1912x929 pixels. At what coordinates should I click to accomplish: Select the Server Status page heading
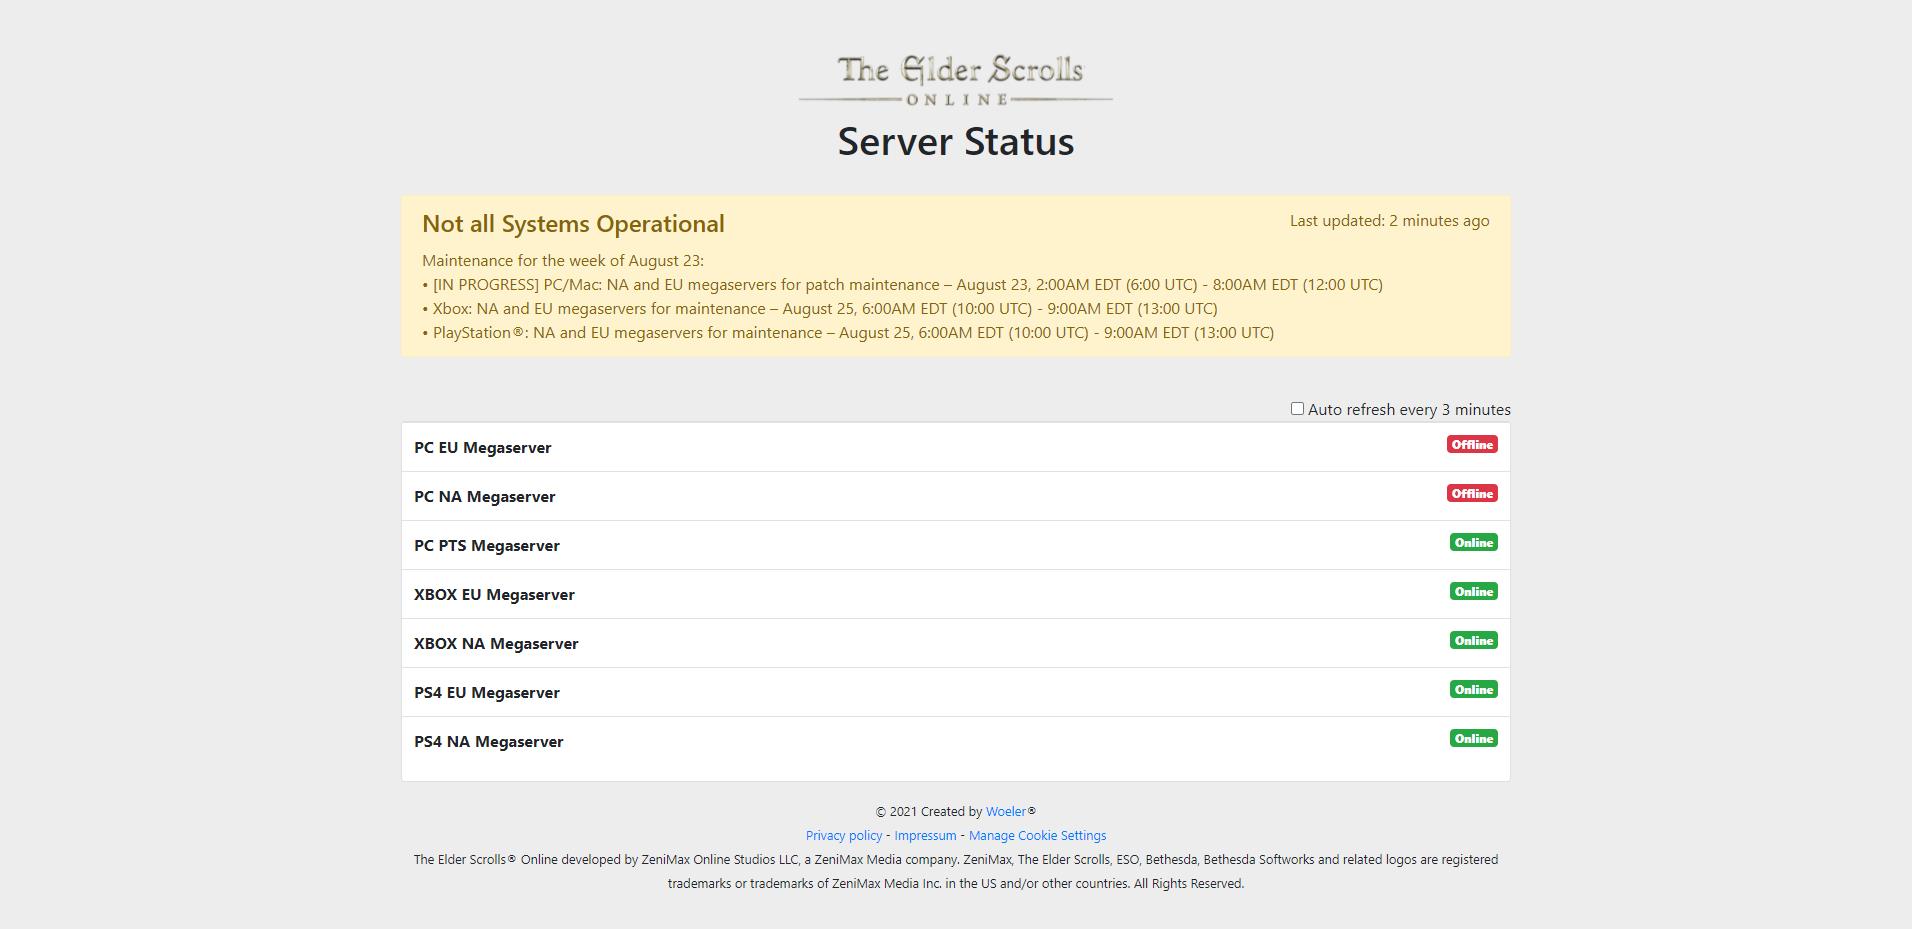(x=956, y=141)
